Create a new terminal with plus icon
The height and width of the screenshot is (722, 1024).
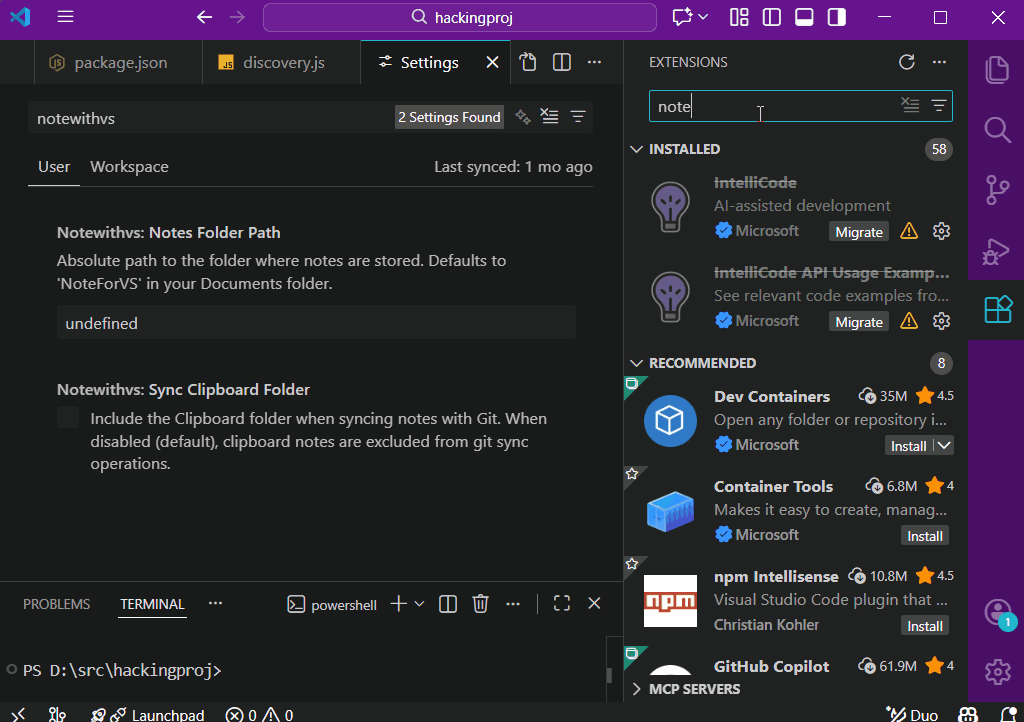[398, 604]
